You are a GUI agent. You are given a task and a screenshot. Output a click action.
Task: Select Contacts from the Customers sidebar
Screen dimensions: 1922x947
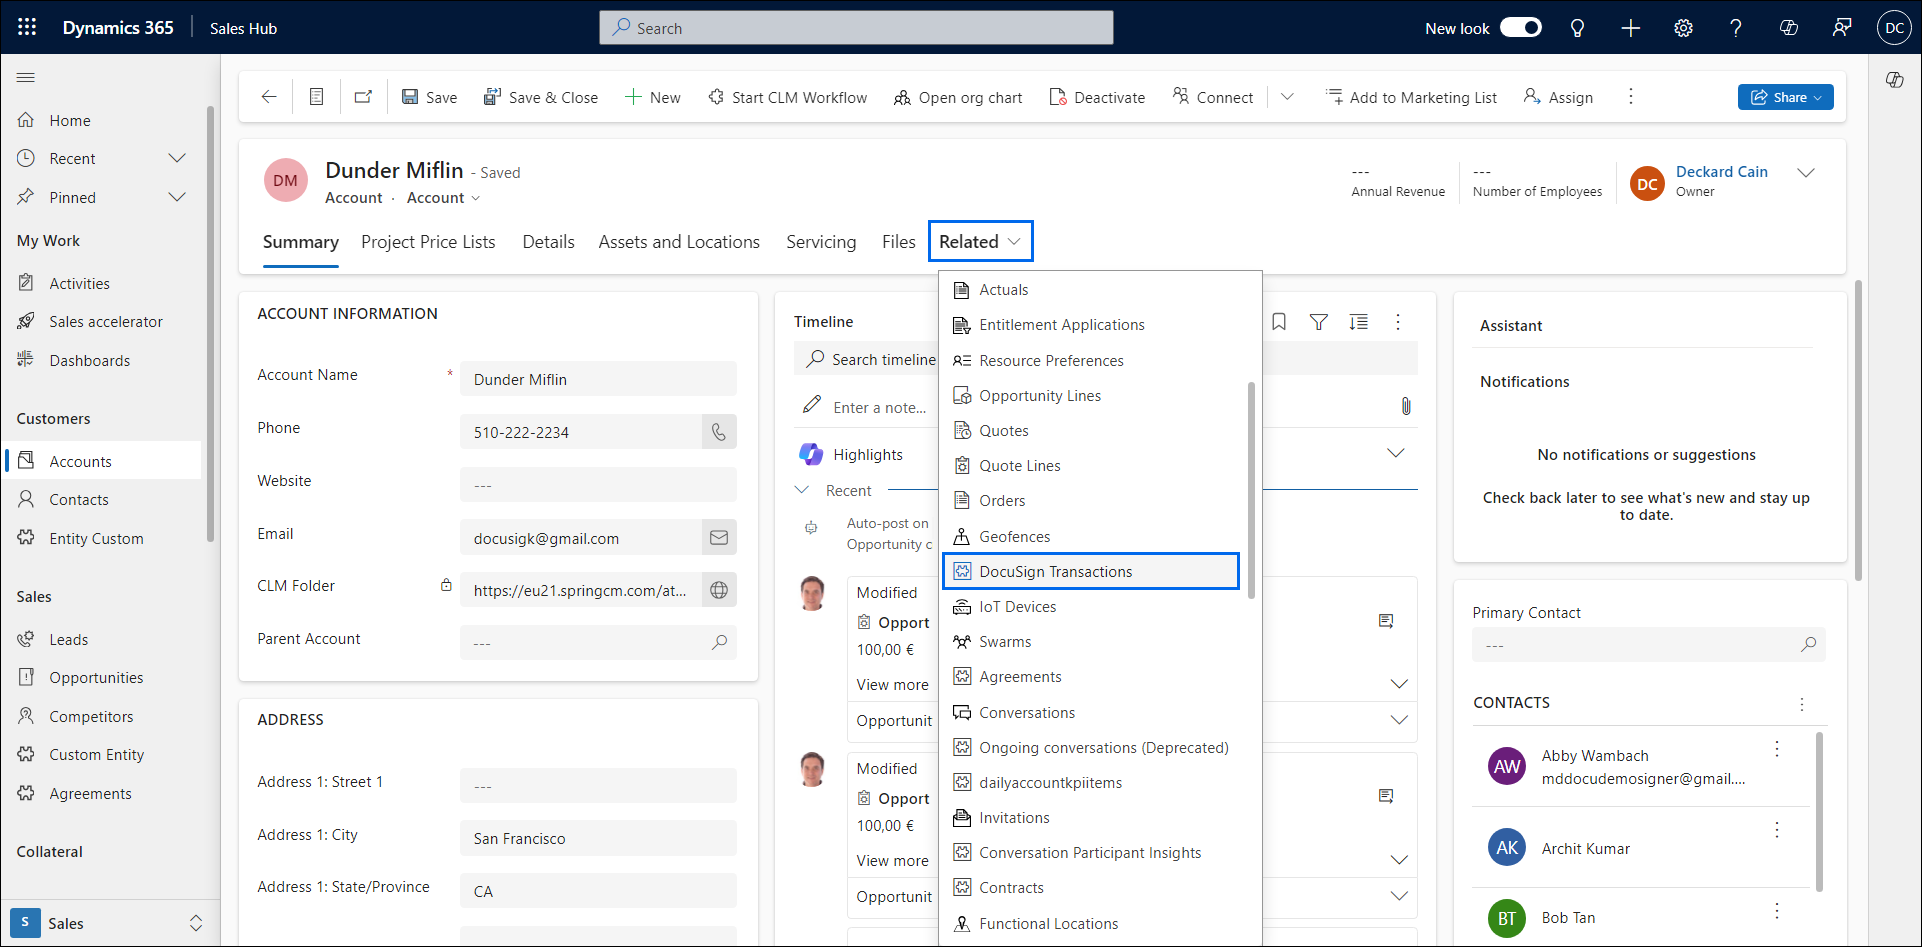coord(79,499)
